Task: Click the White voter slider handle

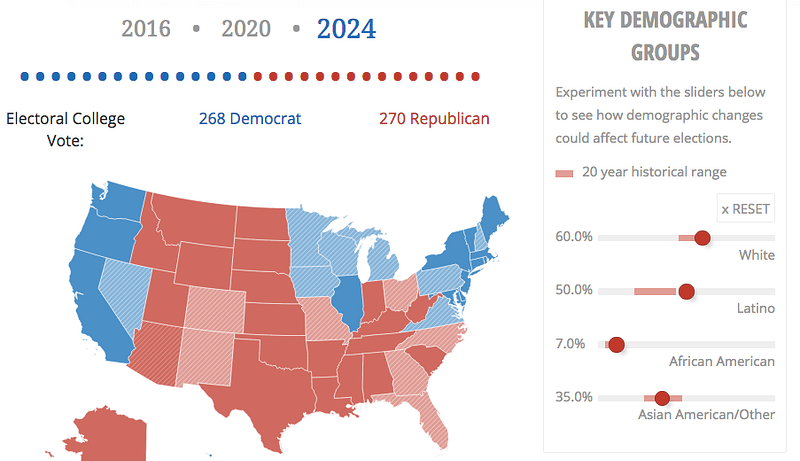Action: (x=703, y=238)
